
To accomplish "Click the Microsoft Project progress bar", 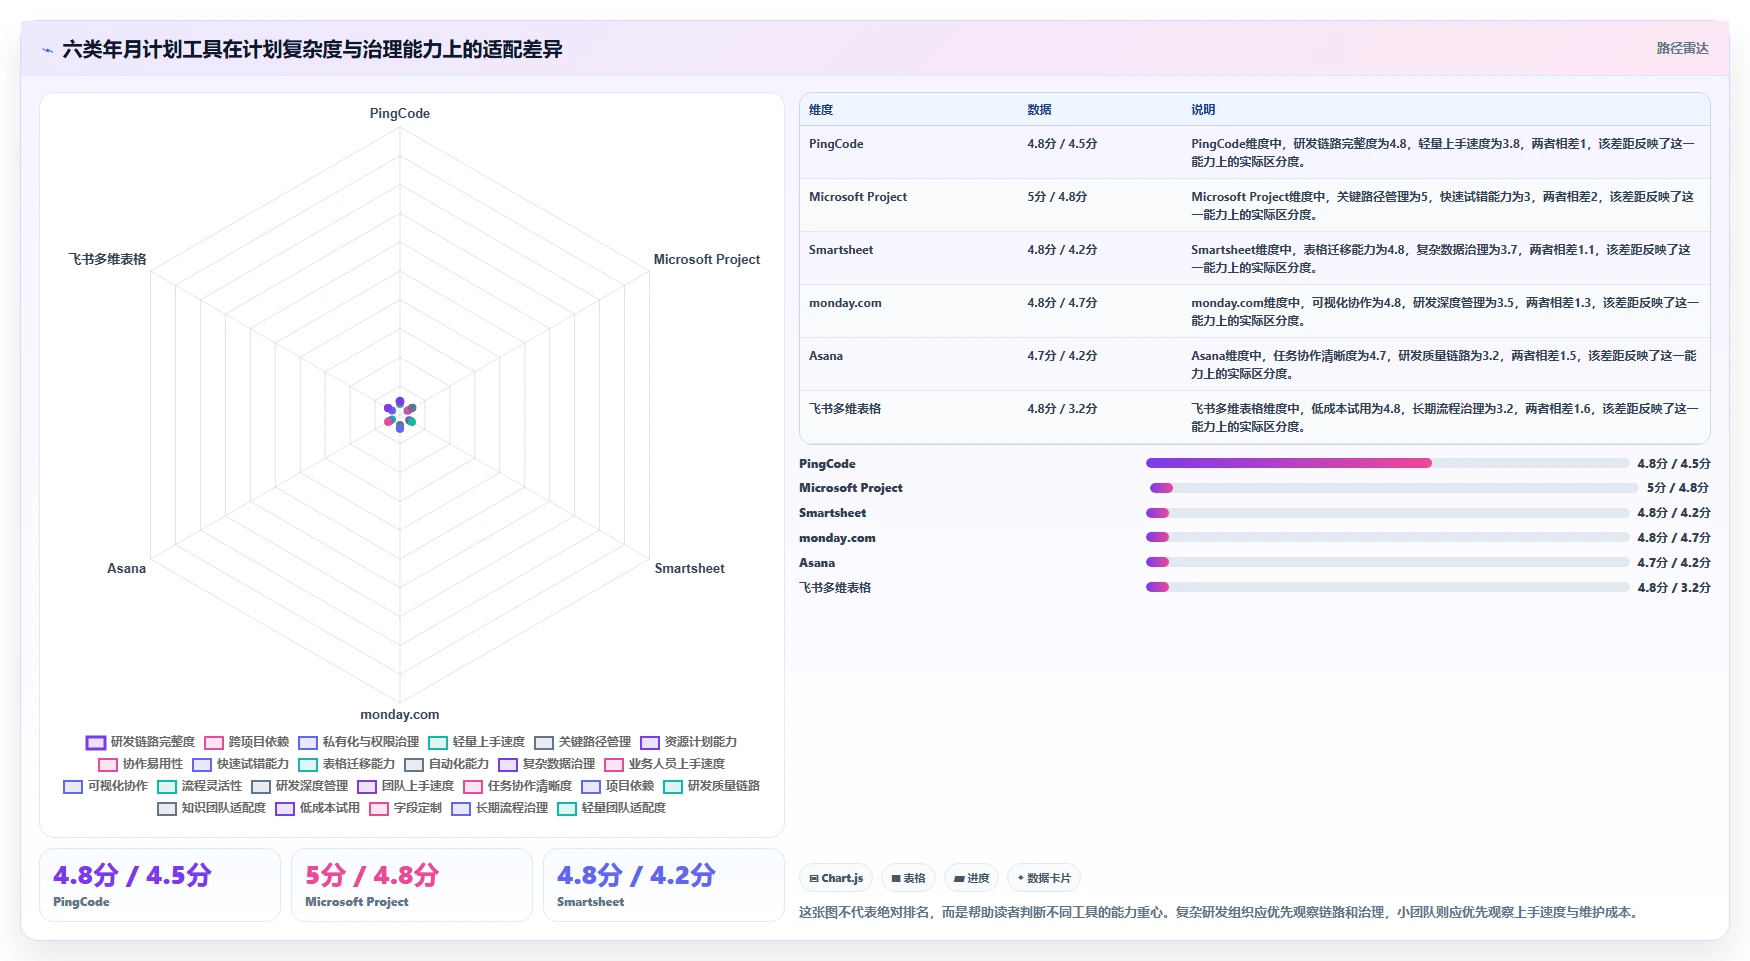I will pyautogui.click(x=1394, y=488).
